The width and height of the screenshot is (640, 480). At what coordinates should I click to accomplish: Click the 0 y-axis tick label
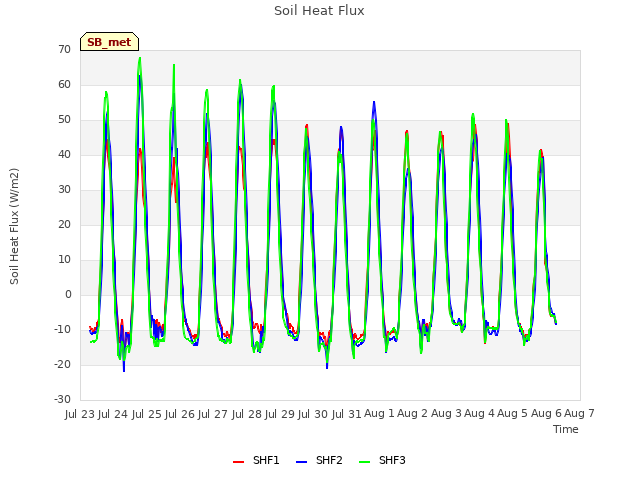tap(68, 295)
